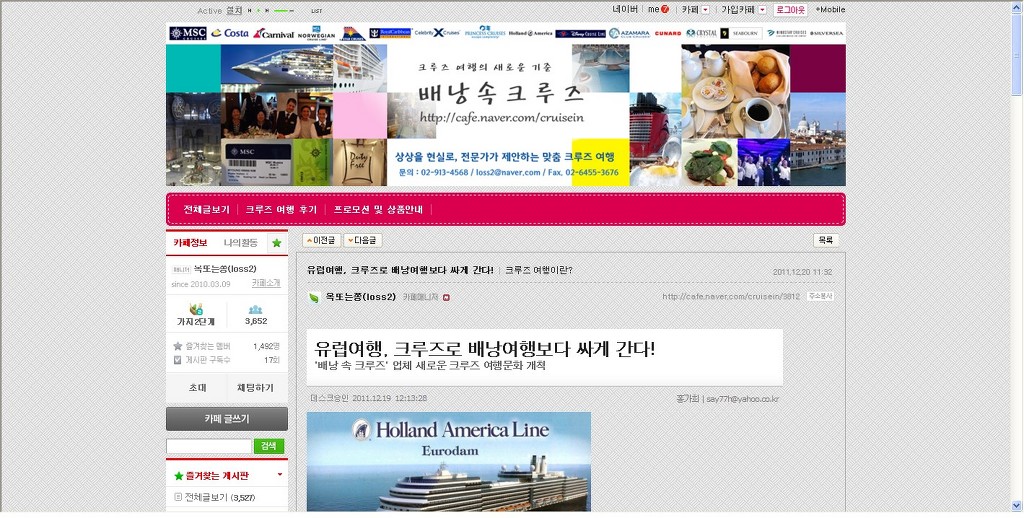Collapse the 즐겨찾는 게시판 section arrow
The height and width of the screenshot is (518, 1024).
pyautogui.click(x=280, y=475)
